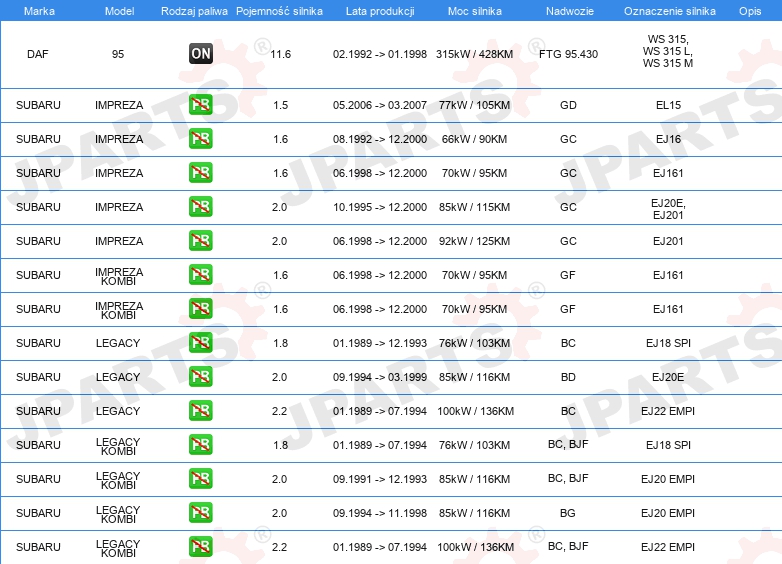Click the Marka column header
Screen dimensions: 782x564
pyautogui.click(x=39, y=11)
